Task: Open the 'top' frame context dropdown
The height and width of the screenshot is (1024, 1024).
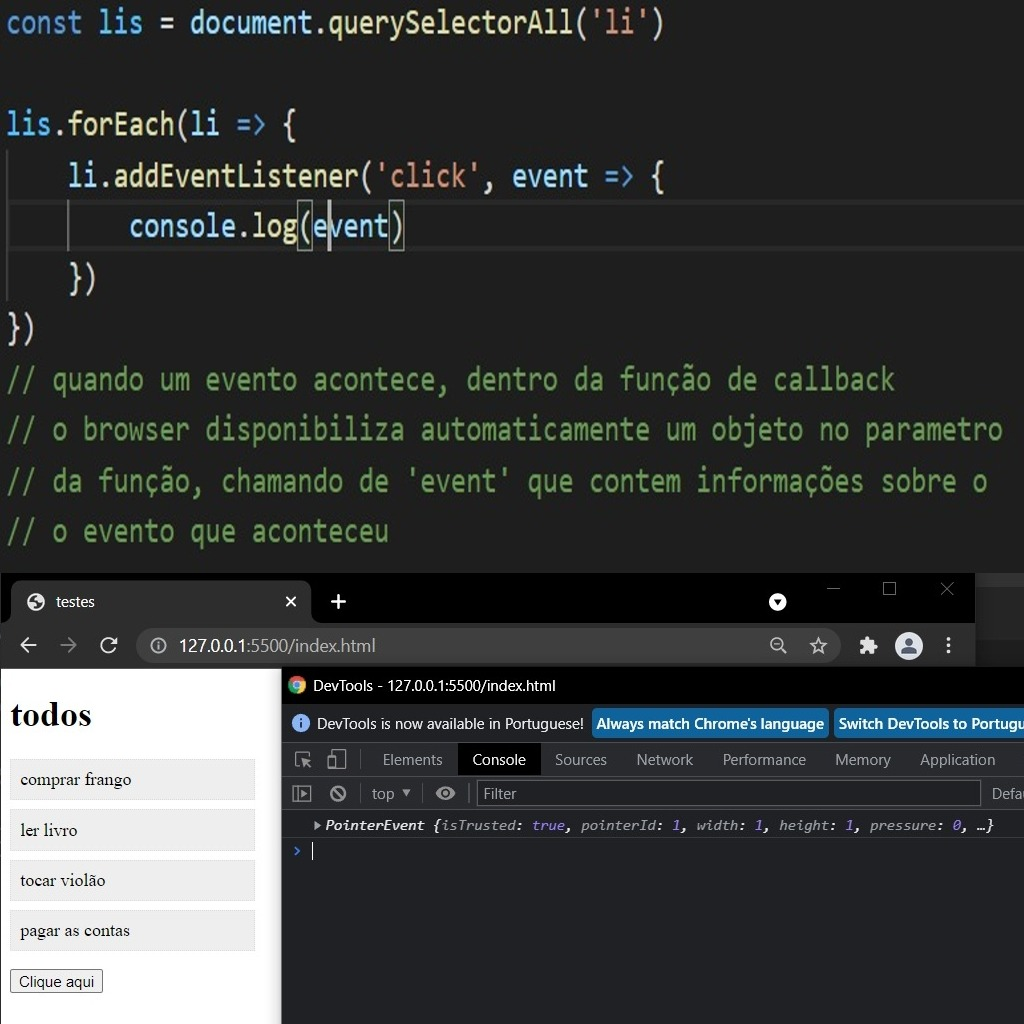Action: tap(389, 793)
